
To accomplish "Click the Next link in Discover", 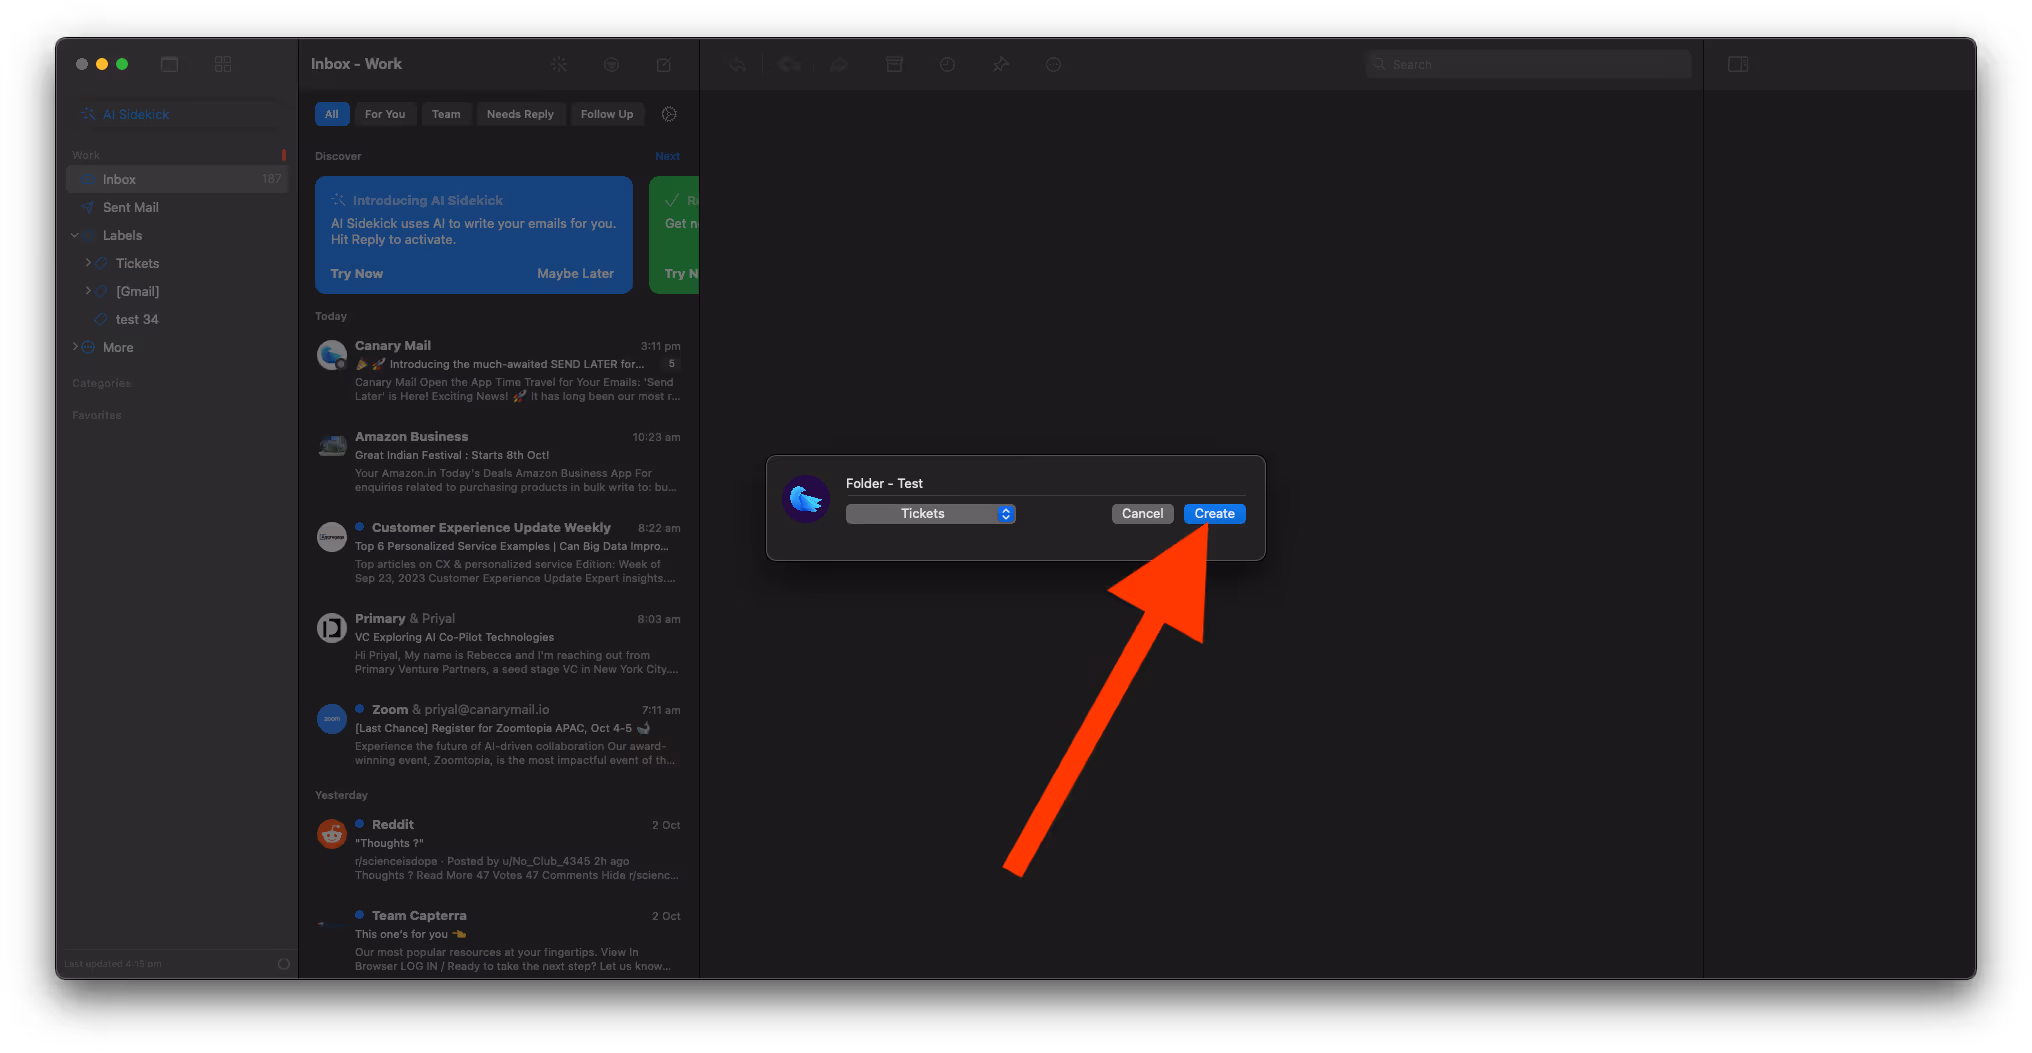I will (667, 156).
